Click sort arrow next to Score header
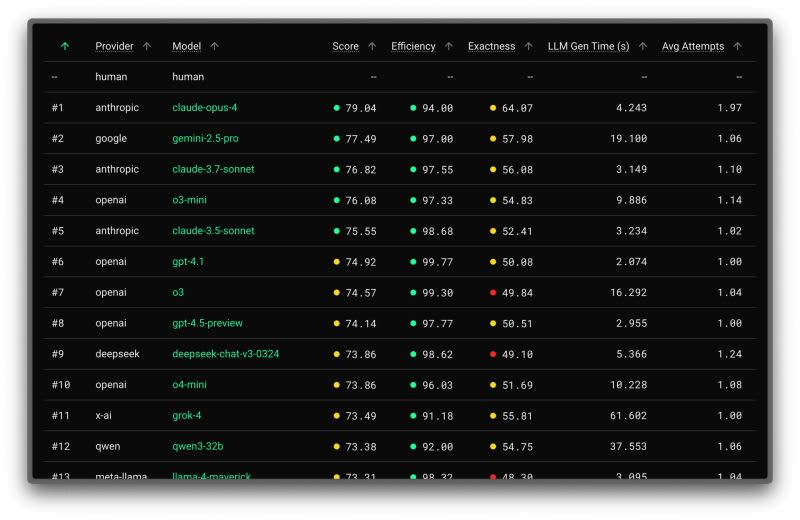Screen dimensions: 800x520 tap(372, 46)
